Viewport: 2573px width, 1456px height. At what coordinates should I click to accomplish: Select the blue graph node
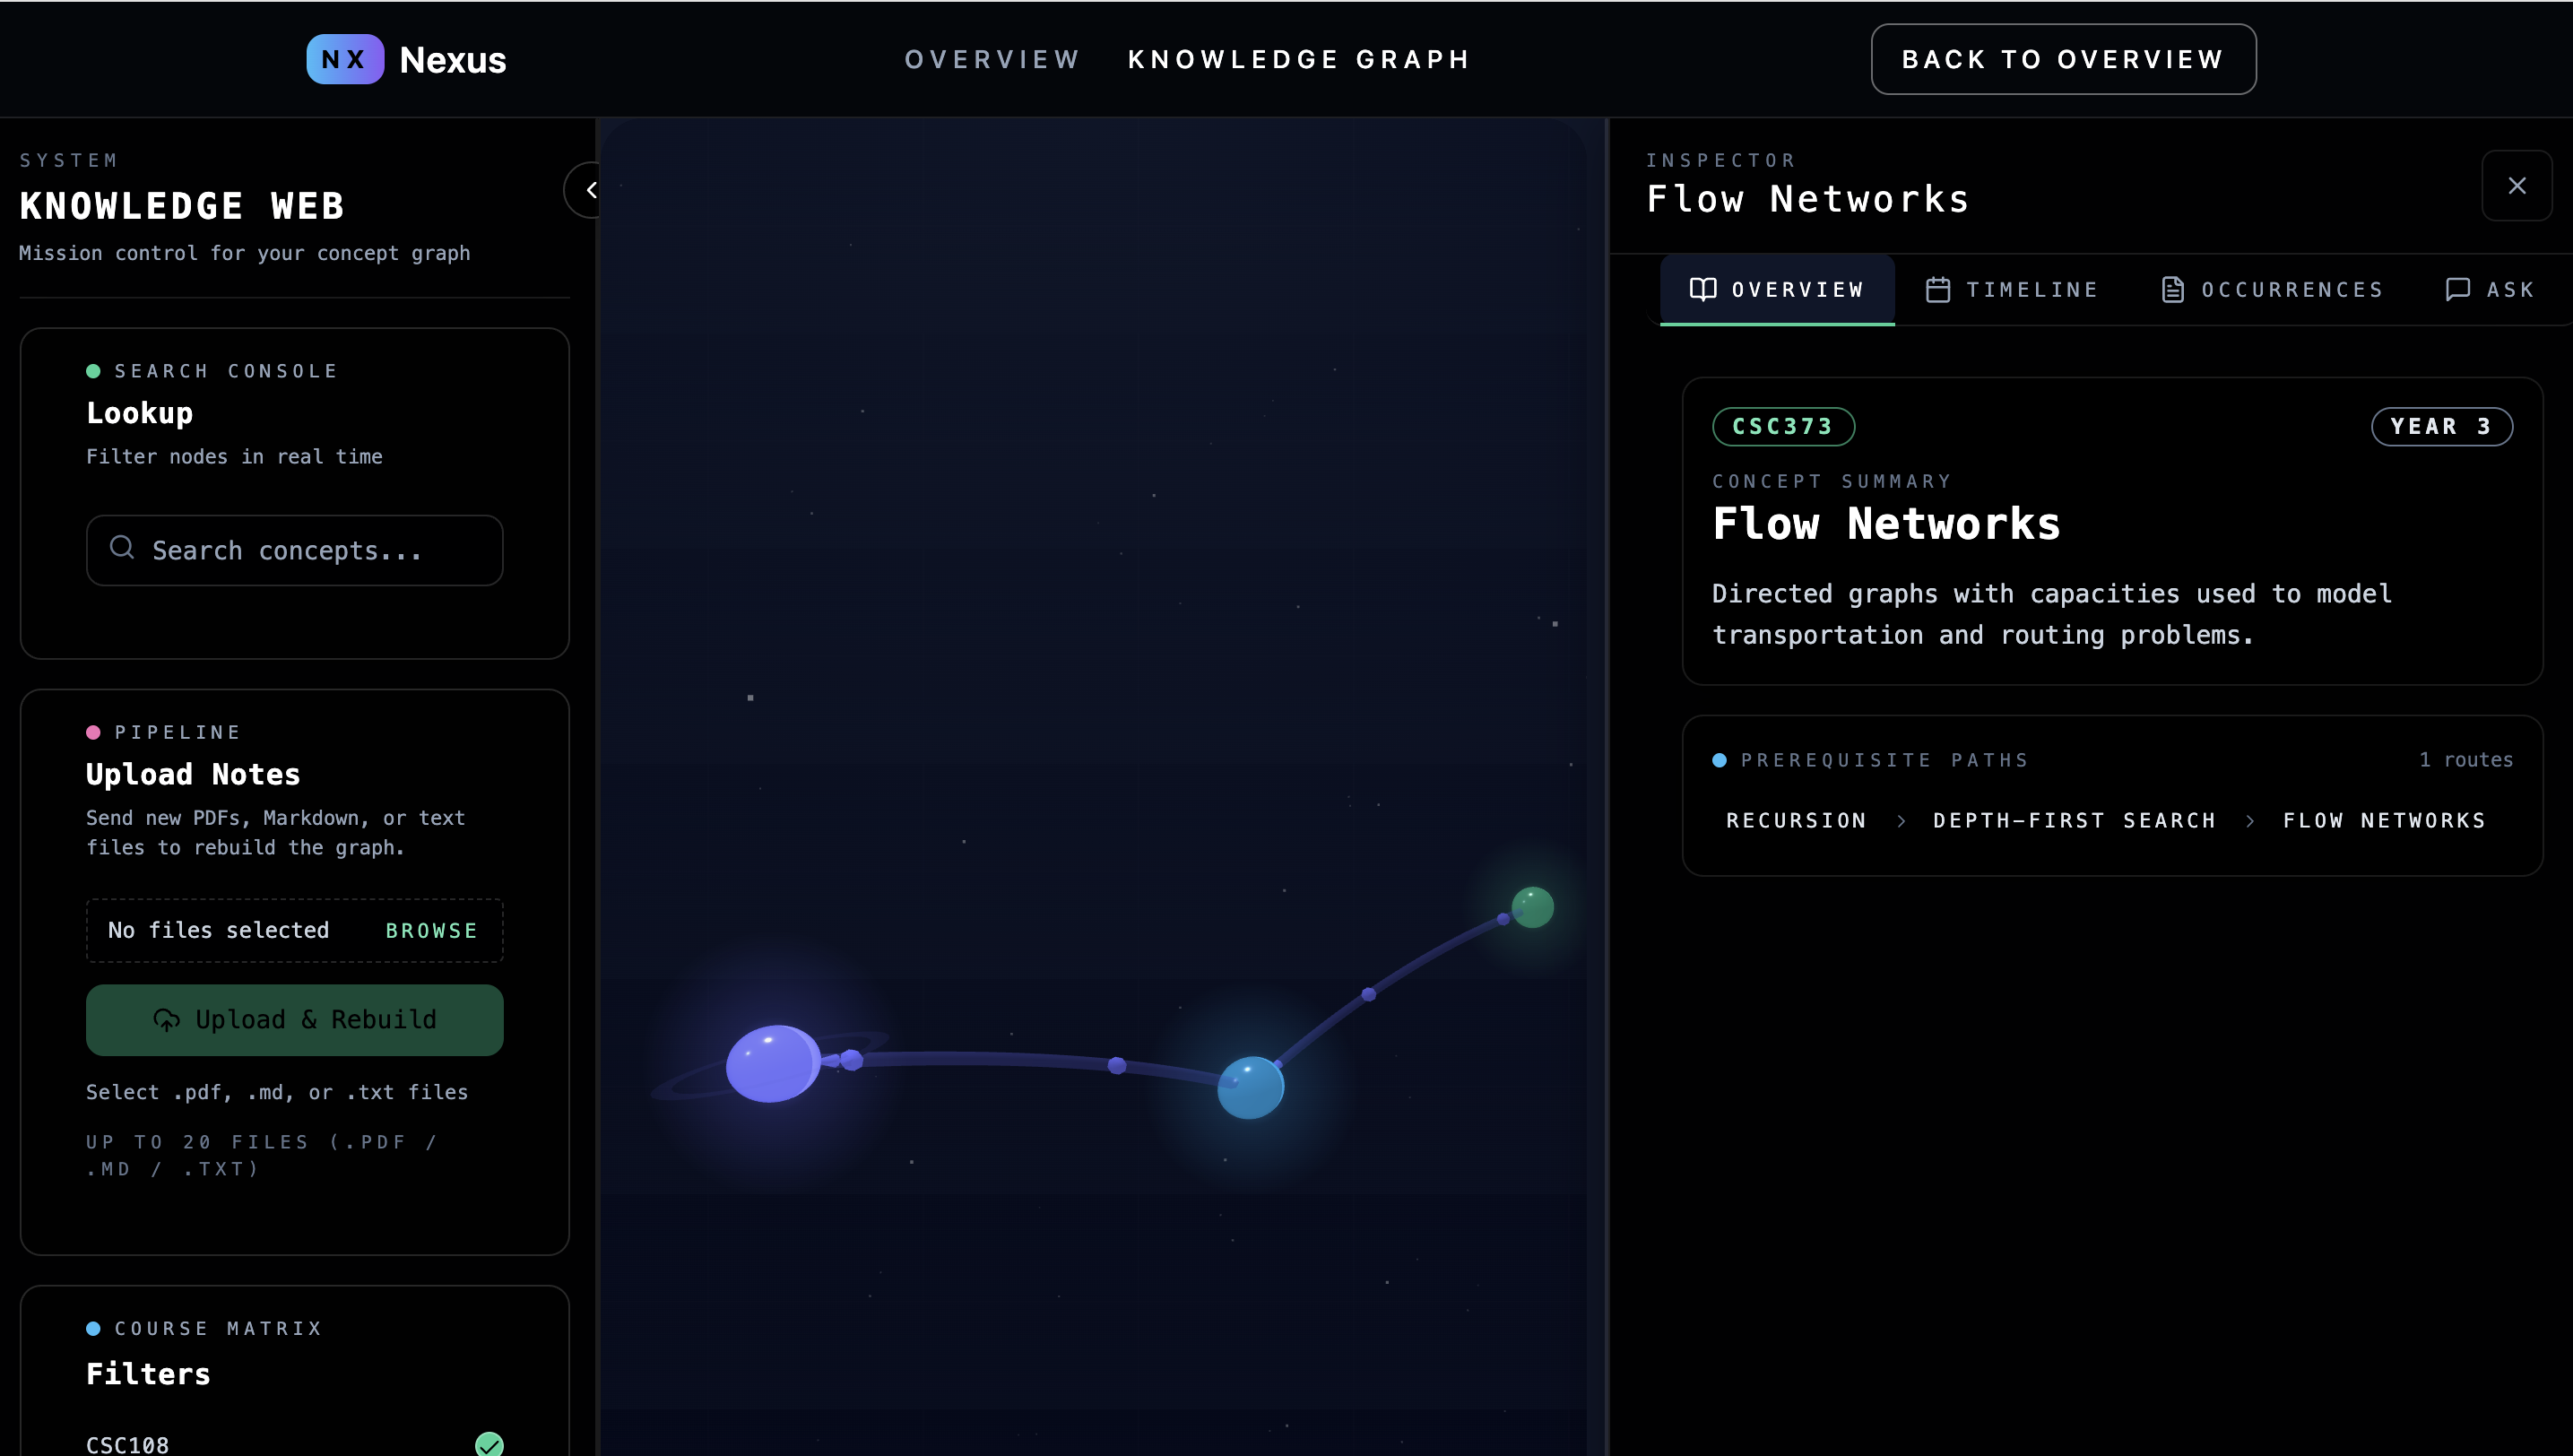[x=1250, y=1087]
